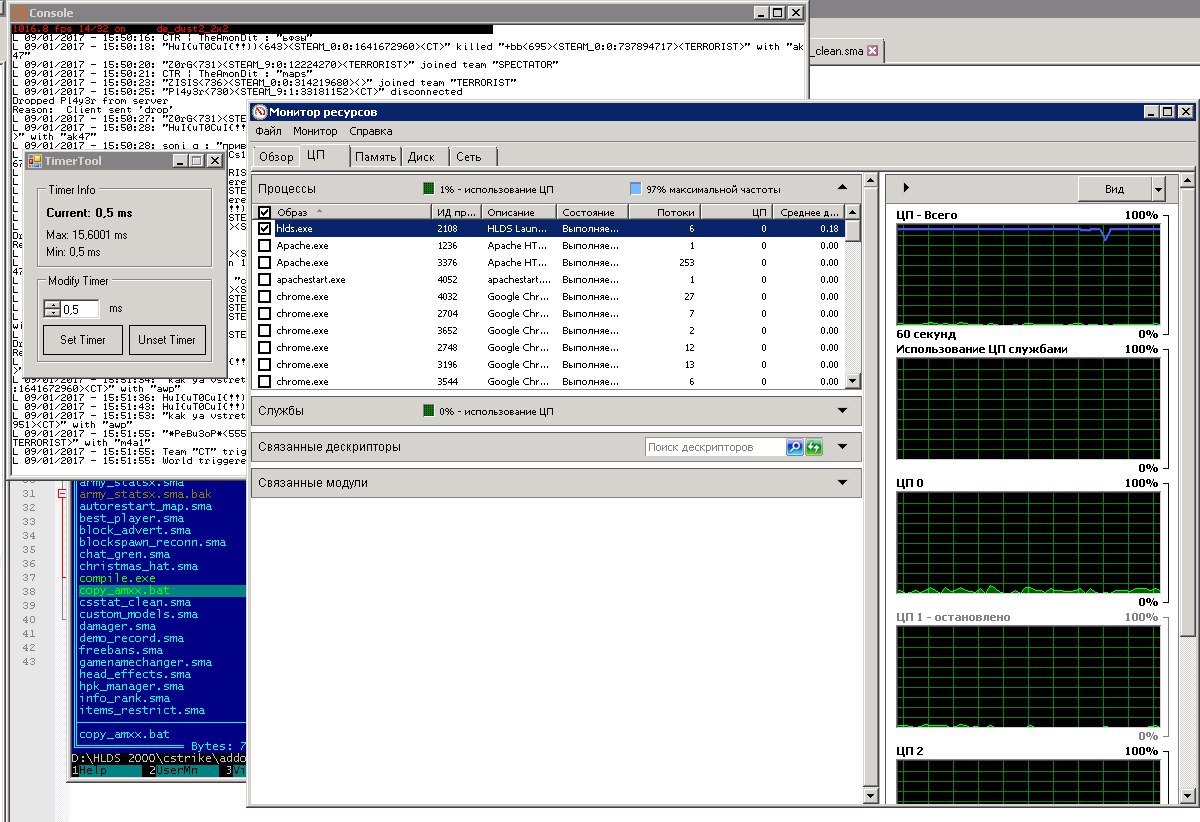Screen dimensions: 1200x822
Task: Click the Resource Monitor title bar icon
Action: click(260, 112)
